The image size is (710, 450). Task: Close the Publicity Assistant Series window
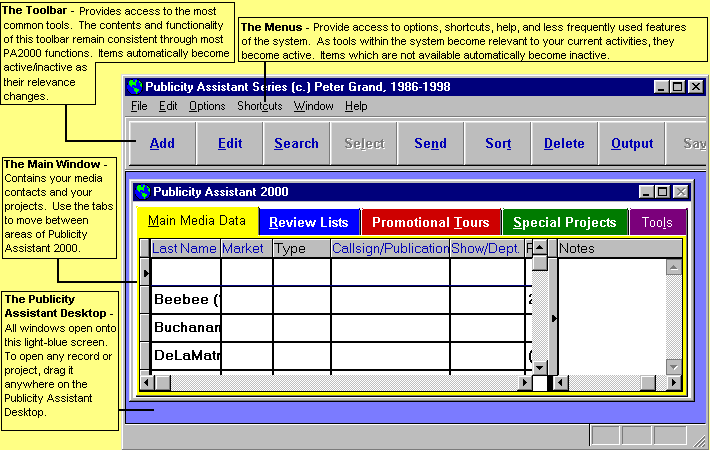(696, 86)
